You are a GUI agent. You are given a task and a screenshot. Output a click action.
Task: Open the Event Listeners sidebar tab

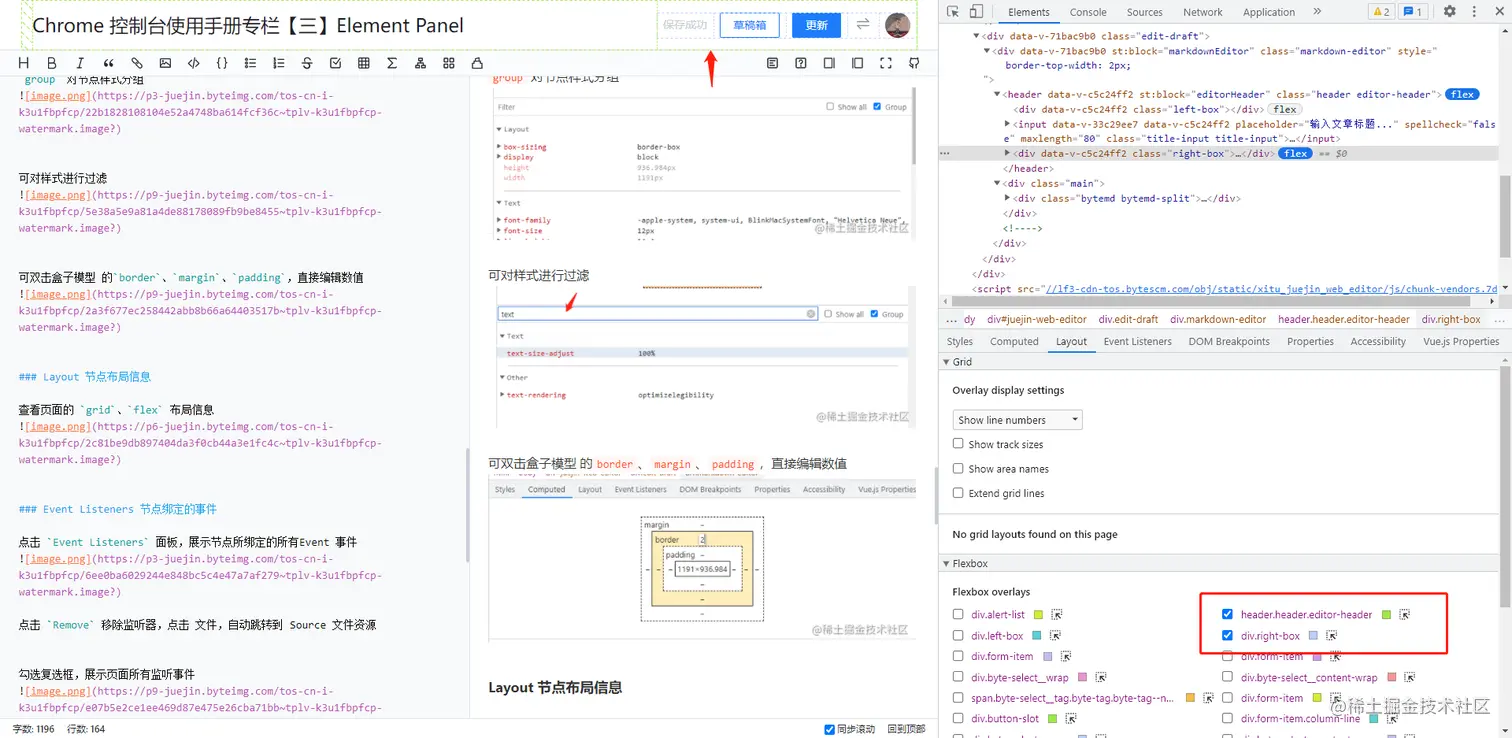(x=1137, y=342)
